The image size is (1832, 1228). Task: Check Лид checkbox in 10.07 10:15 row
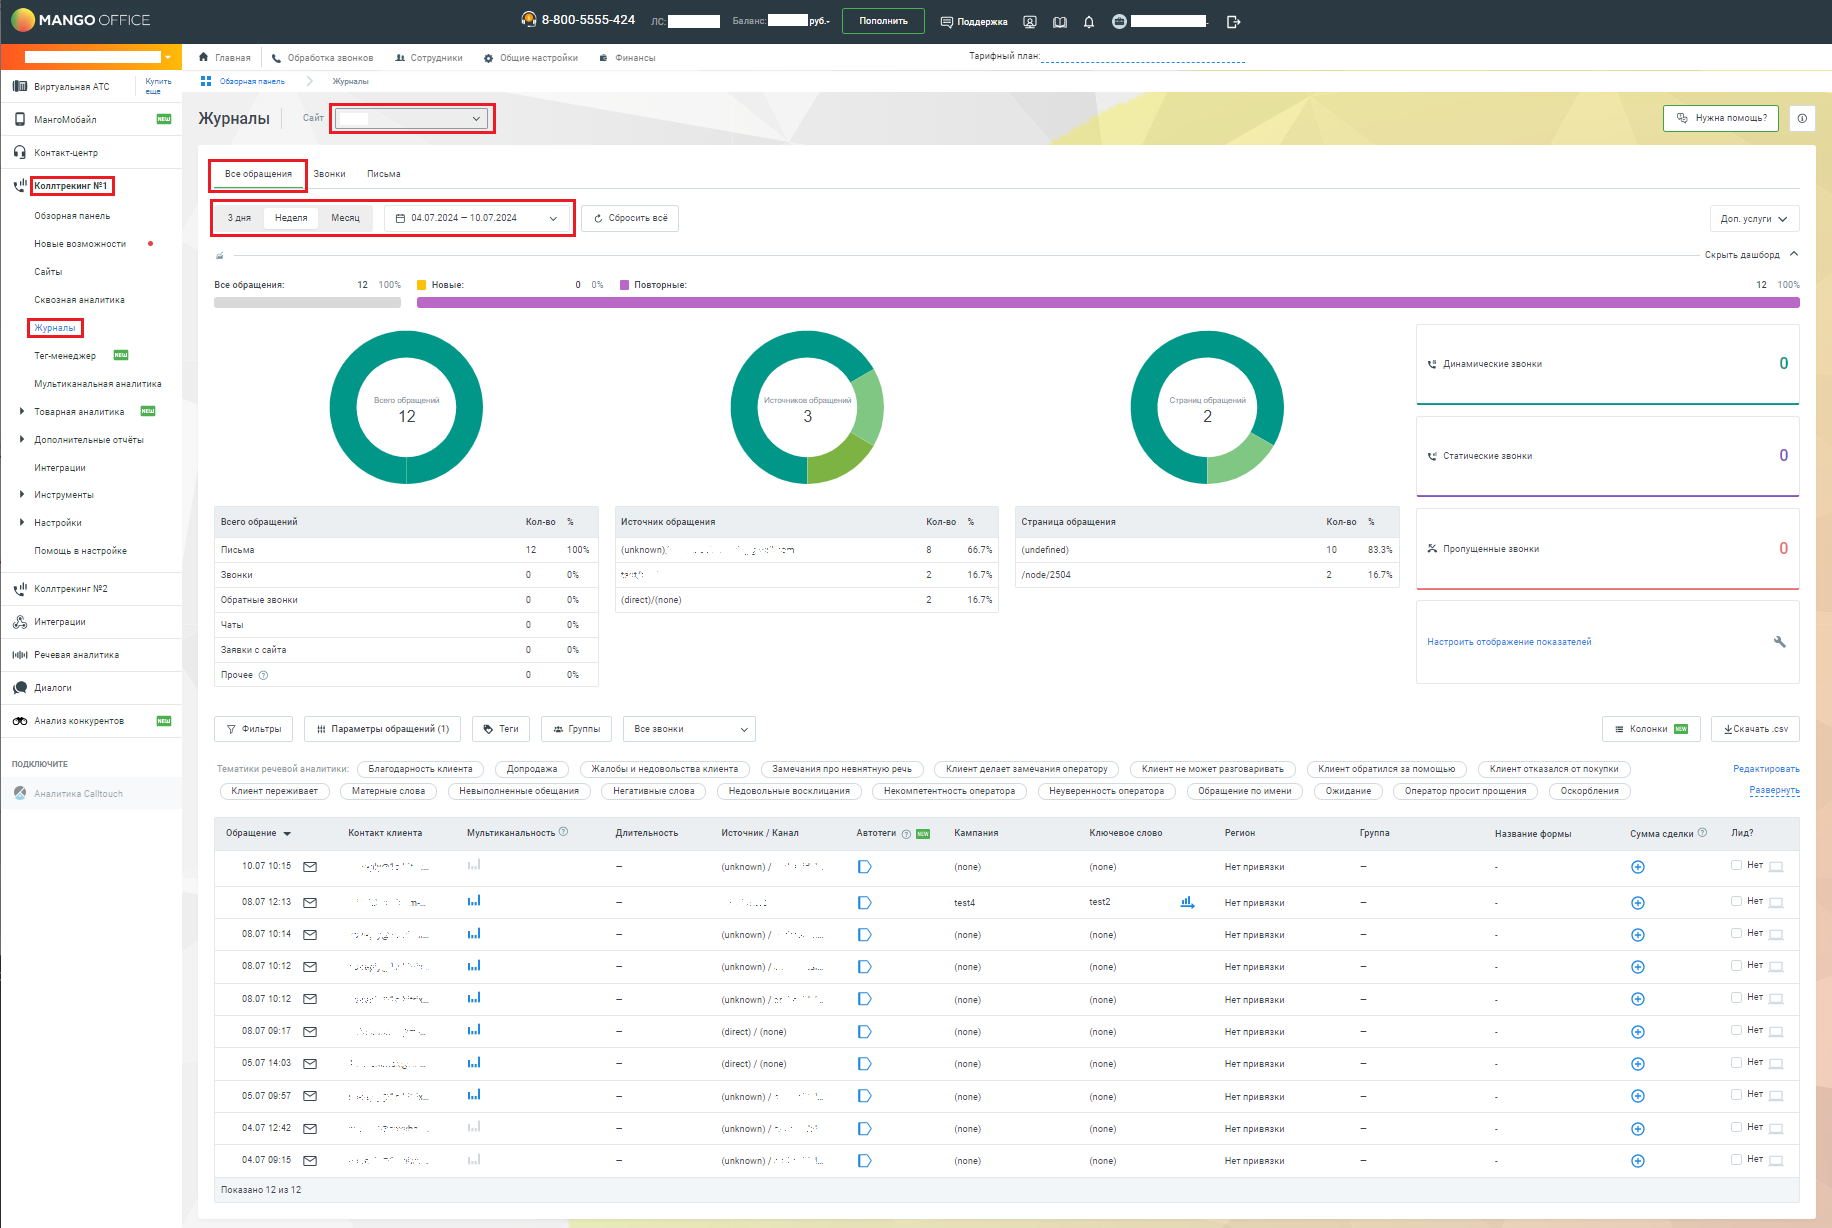coord(1737,865)
